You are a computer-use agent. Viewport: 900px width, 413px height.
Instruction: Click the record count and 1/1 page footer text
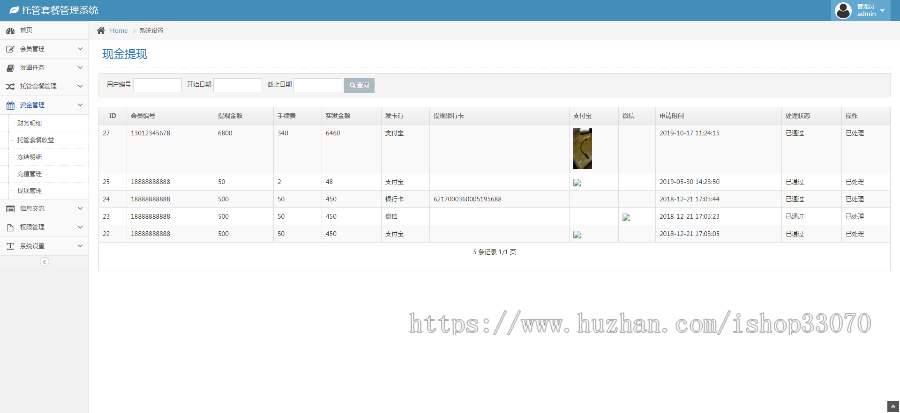(494, 252)
